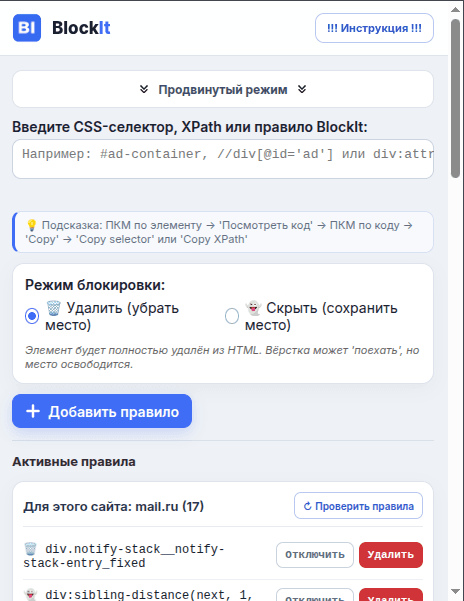The image size is (464, 601).
Task: Click Проверить правила button
Action: 358,506
